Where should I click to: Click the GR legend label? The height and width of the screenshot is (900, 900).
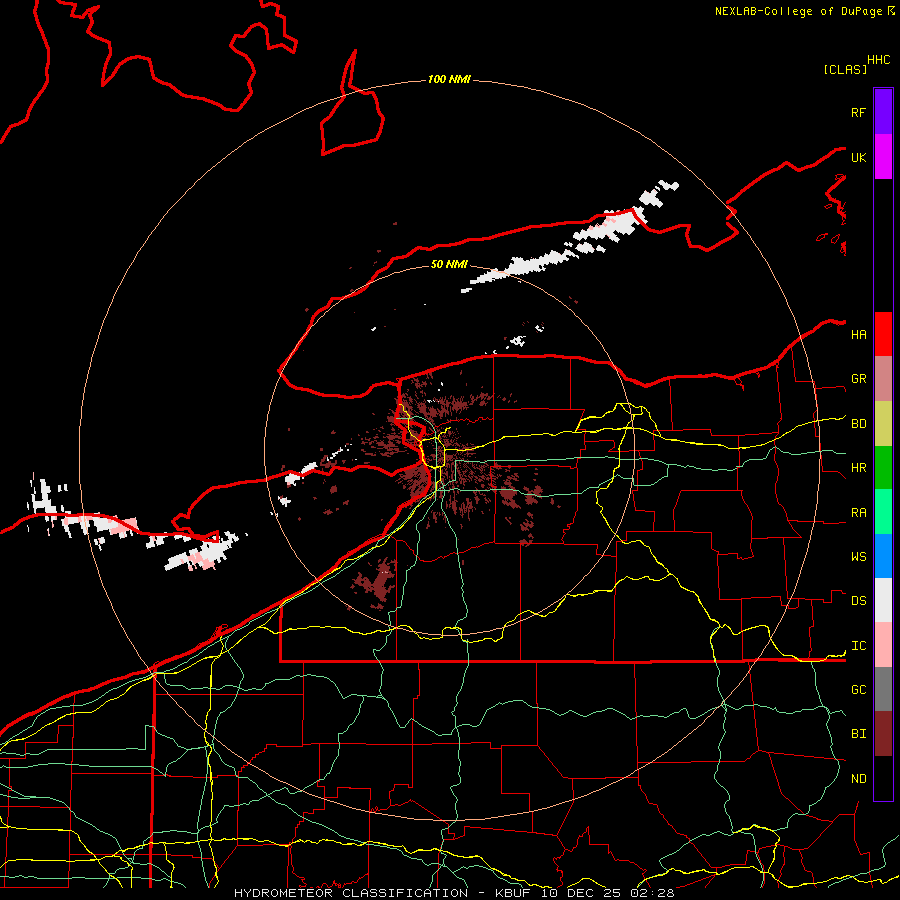click(858, 379)
